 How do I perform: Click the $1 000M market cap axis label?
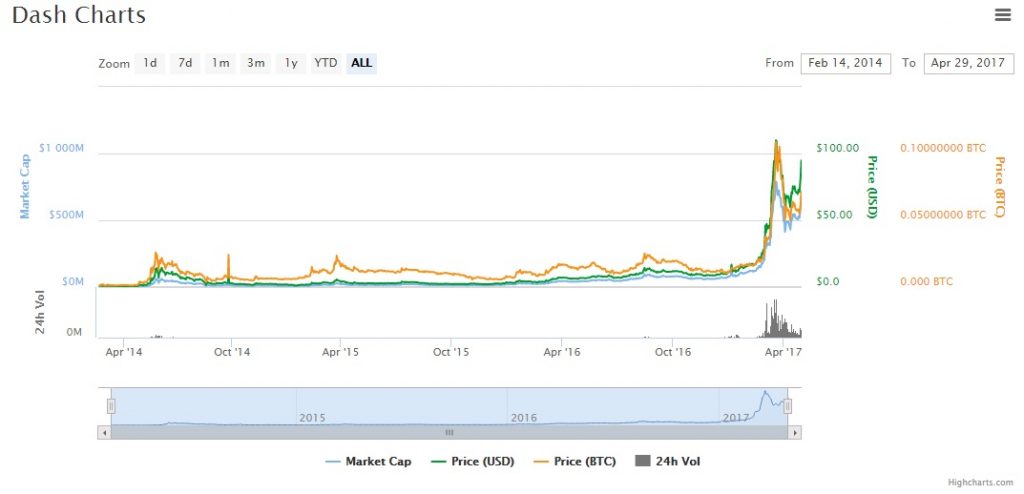coord(61,148)
